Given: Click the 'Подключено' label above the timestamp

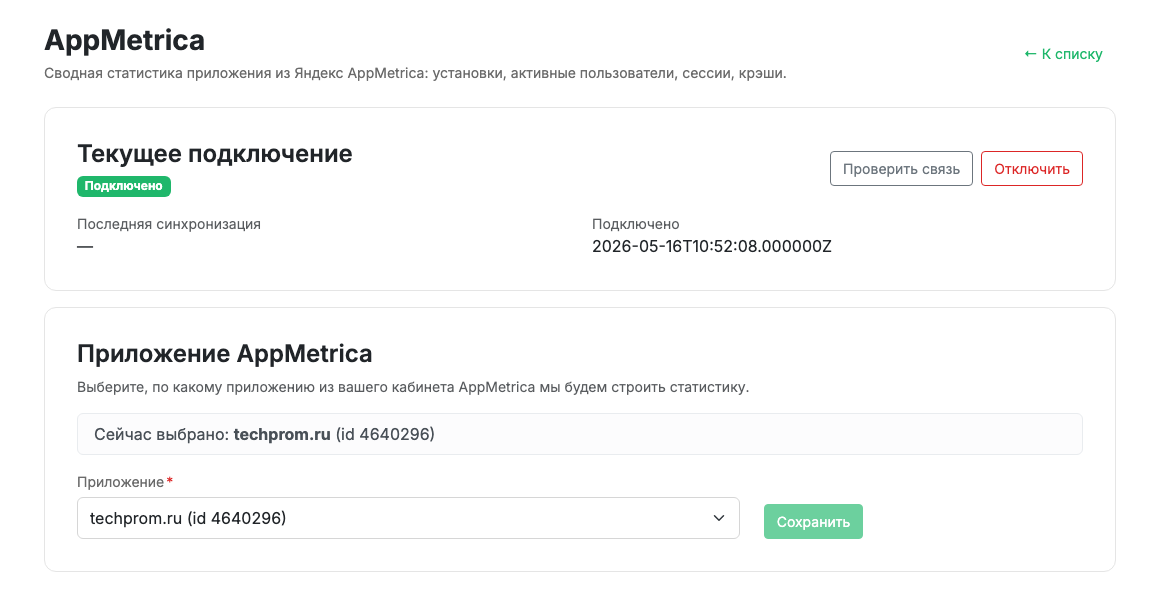Looking at the screenshot, I should pyautogui.click(x=635, y=224).
